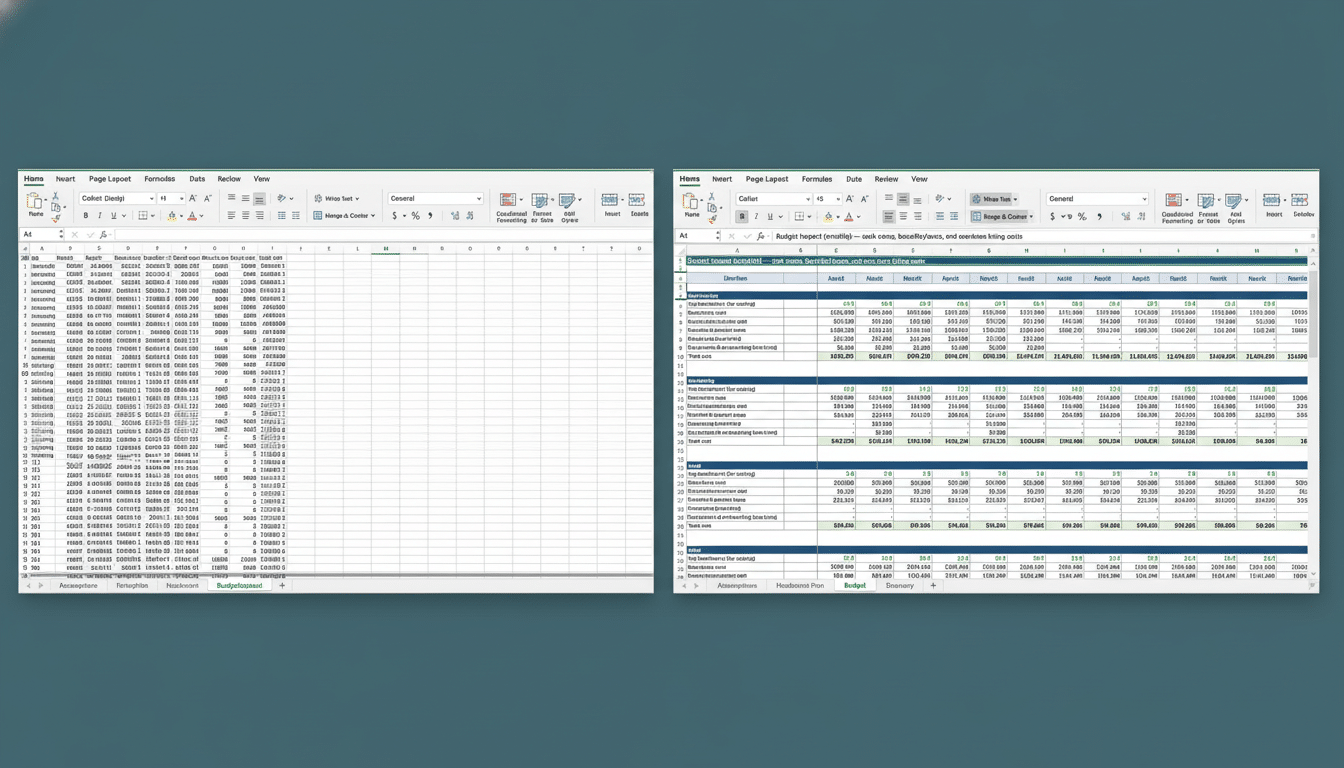
Task: Open the Formulas tab in left window
Action: click(x=159, y=179)
